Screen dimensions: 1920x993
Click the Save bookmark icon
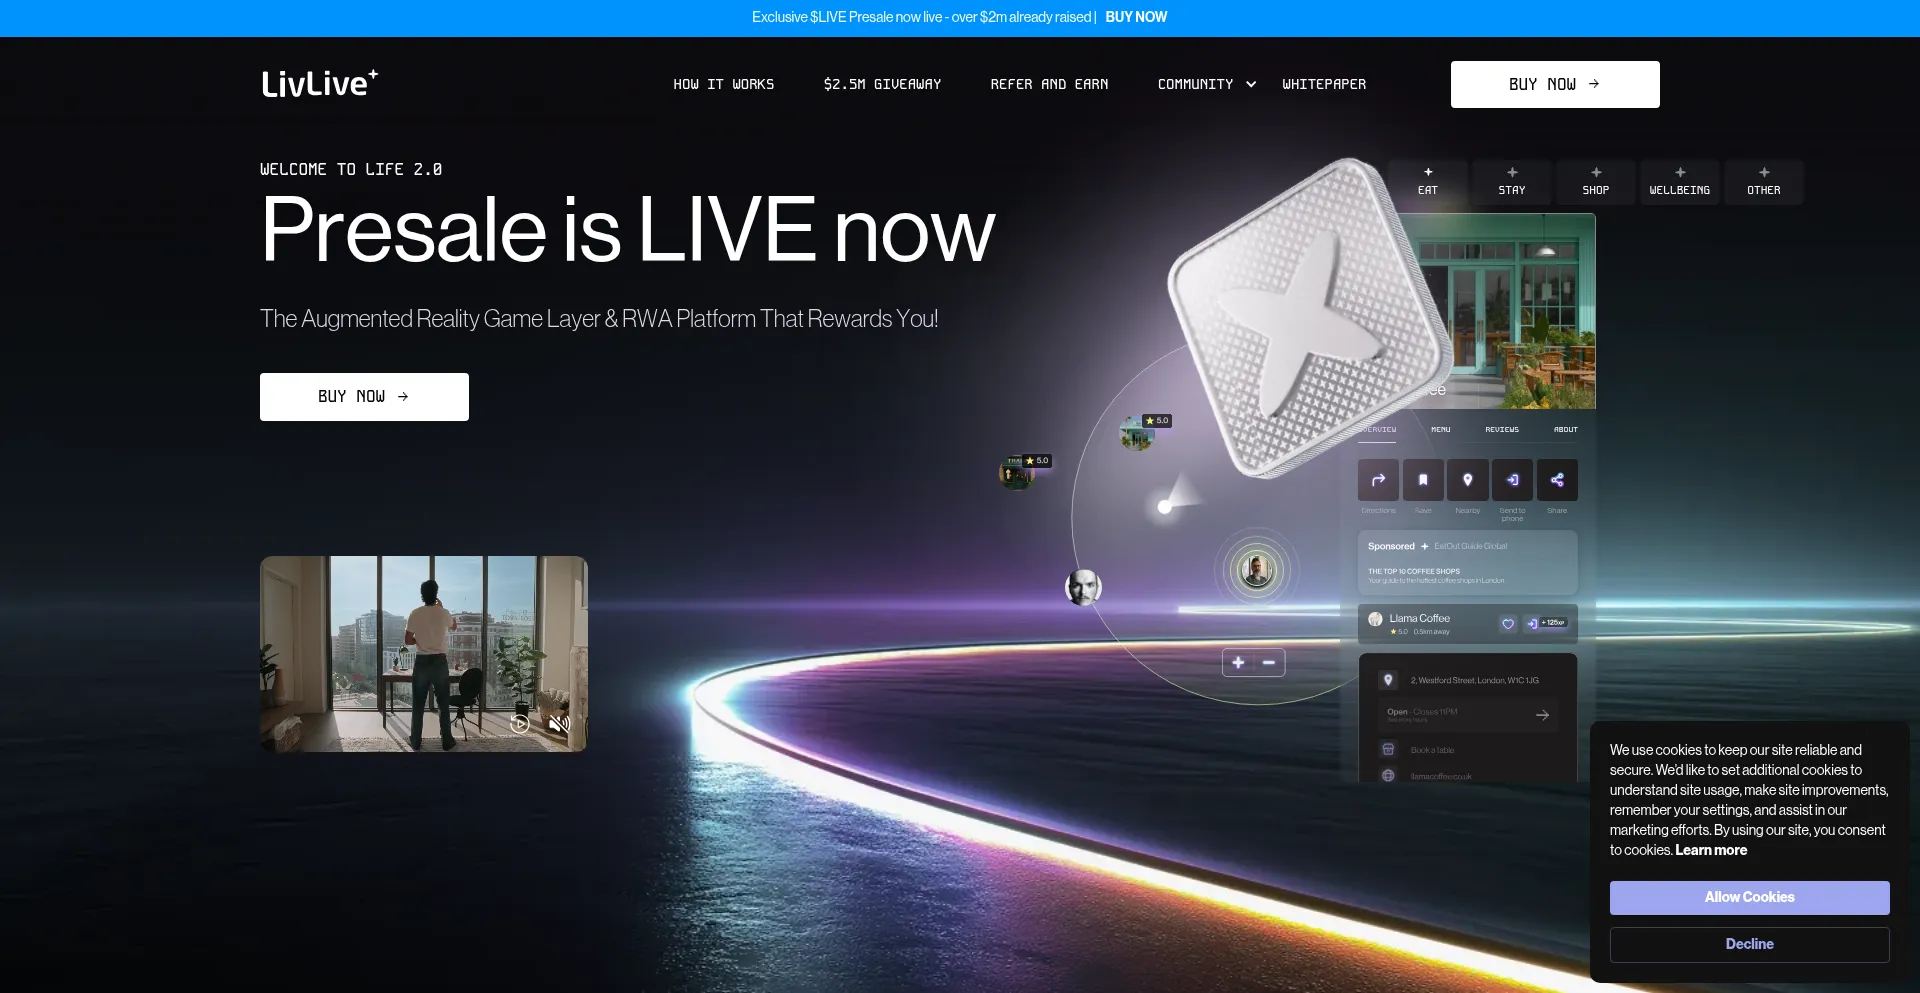point(1423,480)
